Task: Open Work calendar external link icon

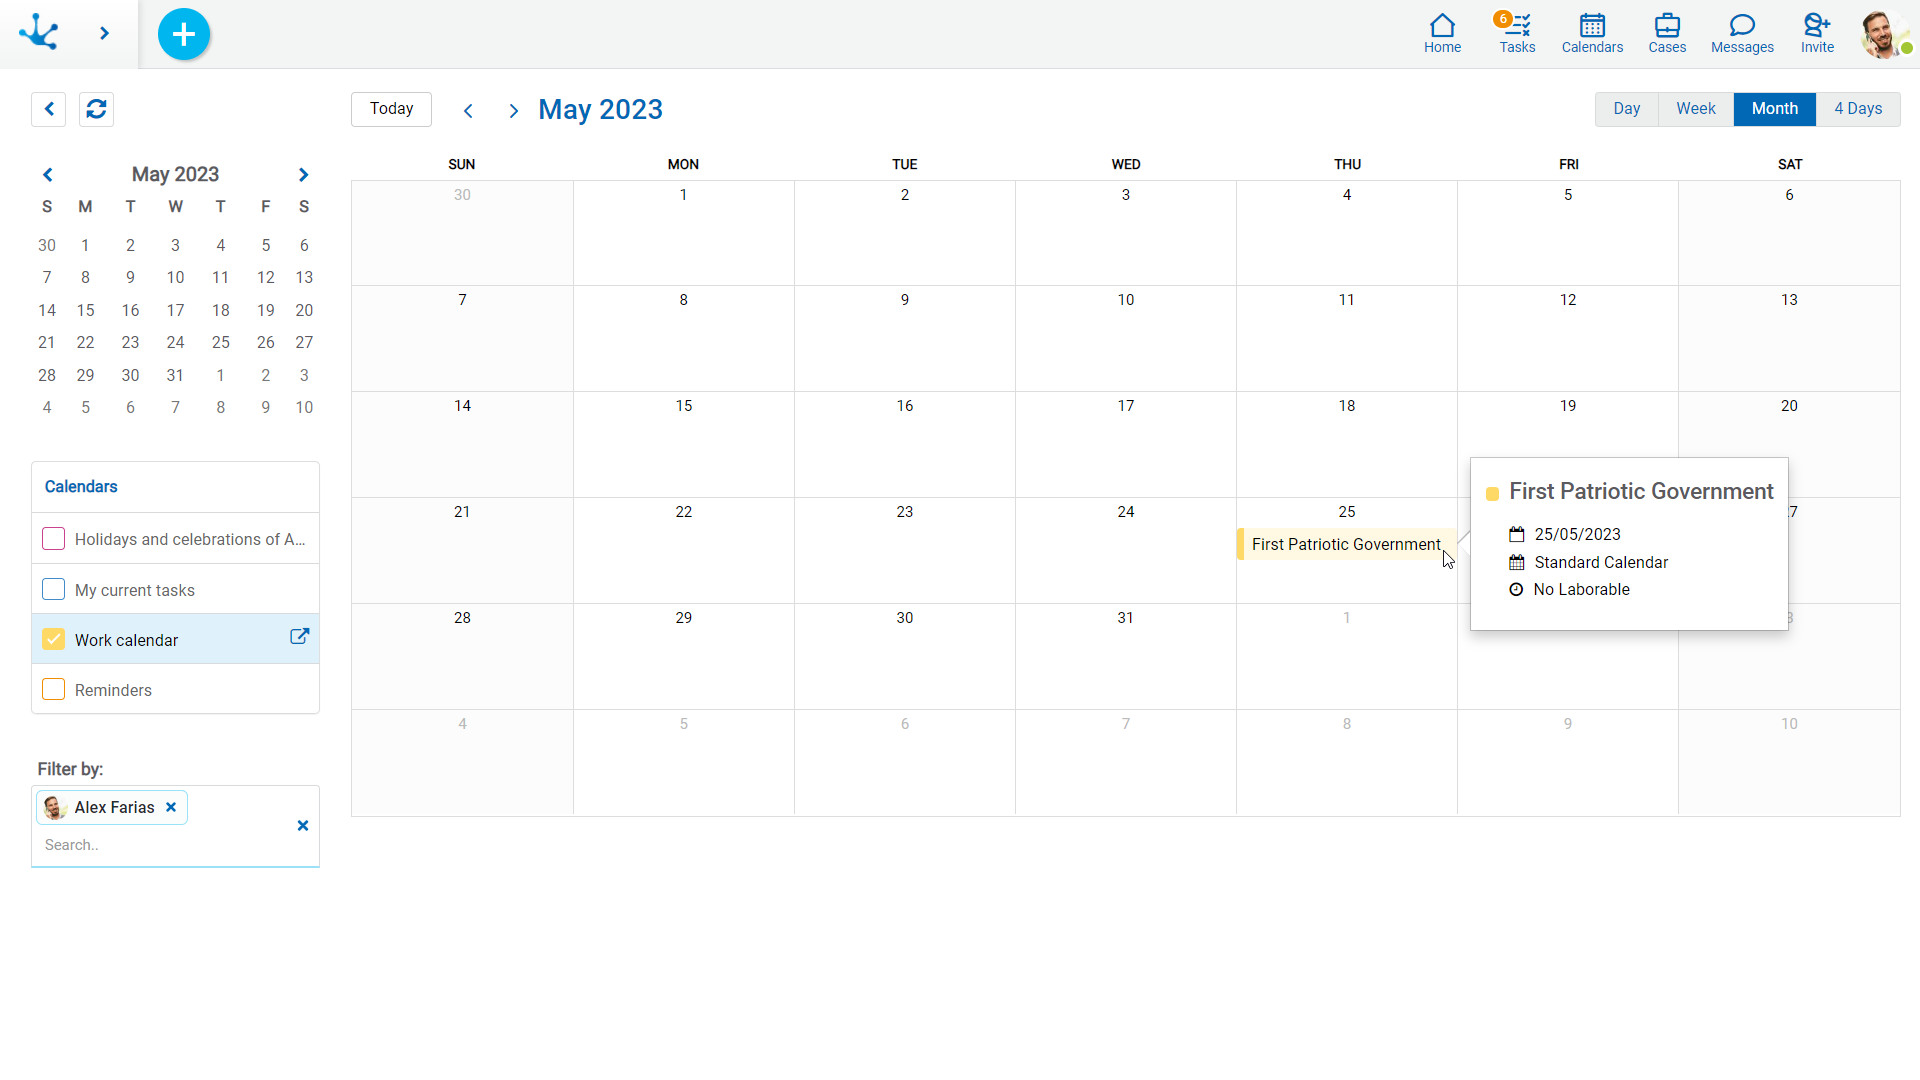Action: coord(299,637)
